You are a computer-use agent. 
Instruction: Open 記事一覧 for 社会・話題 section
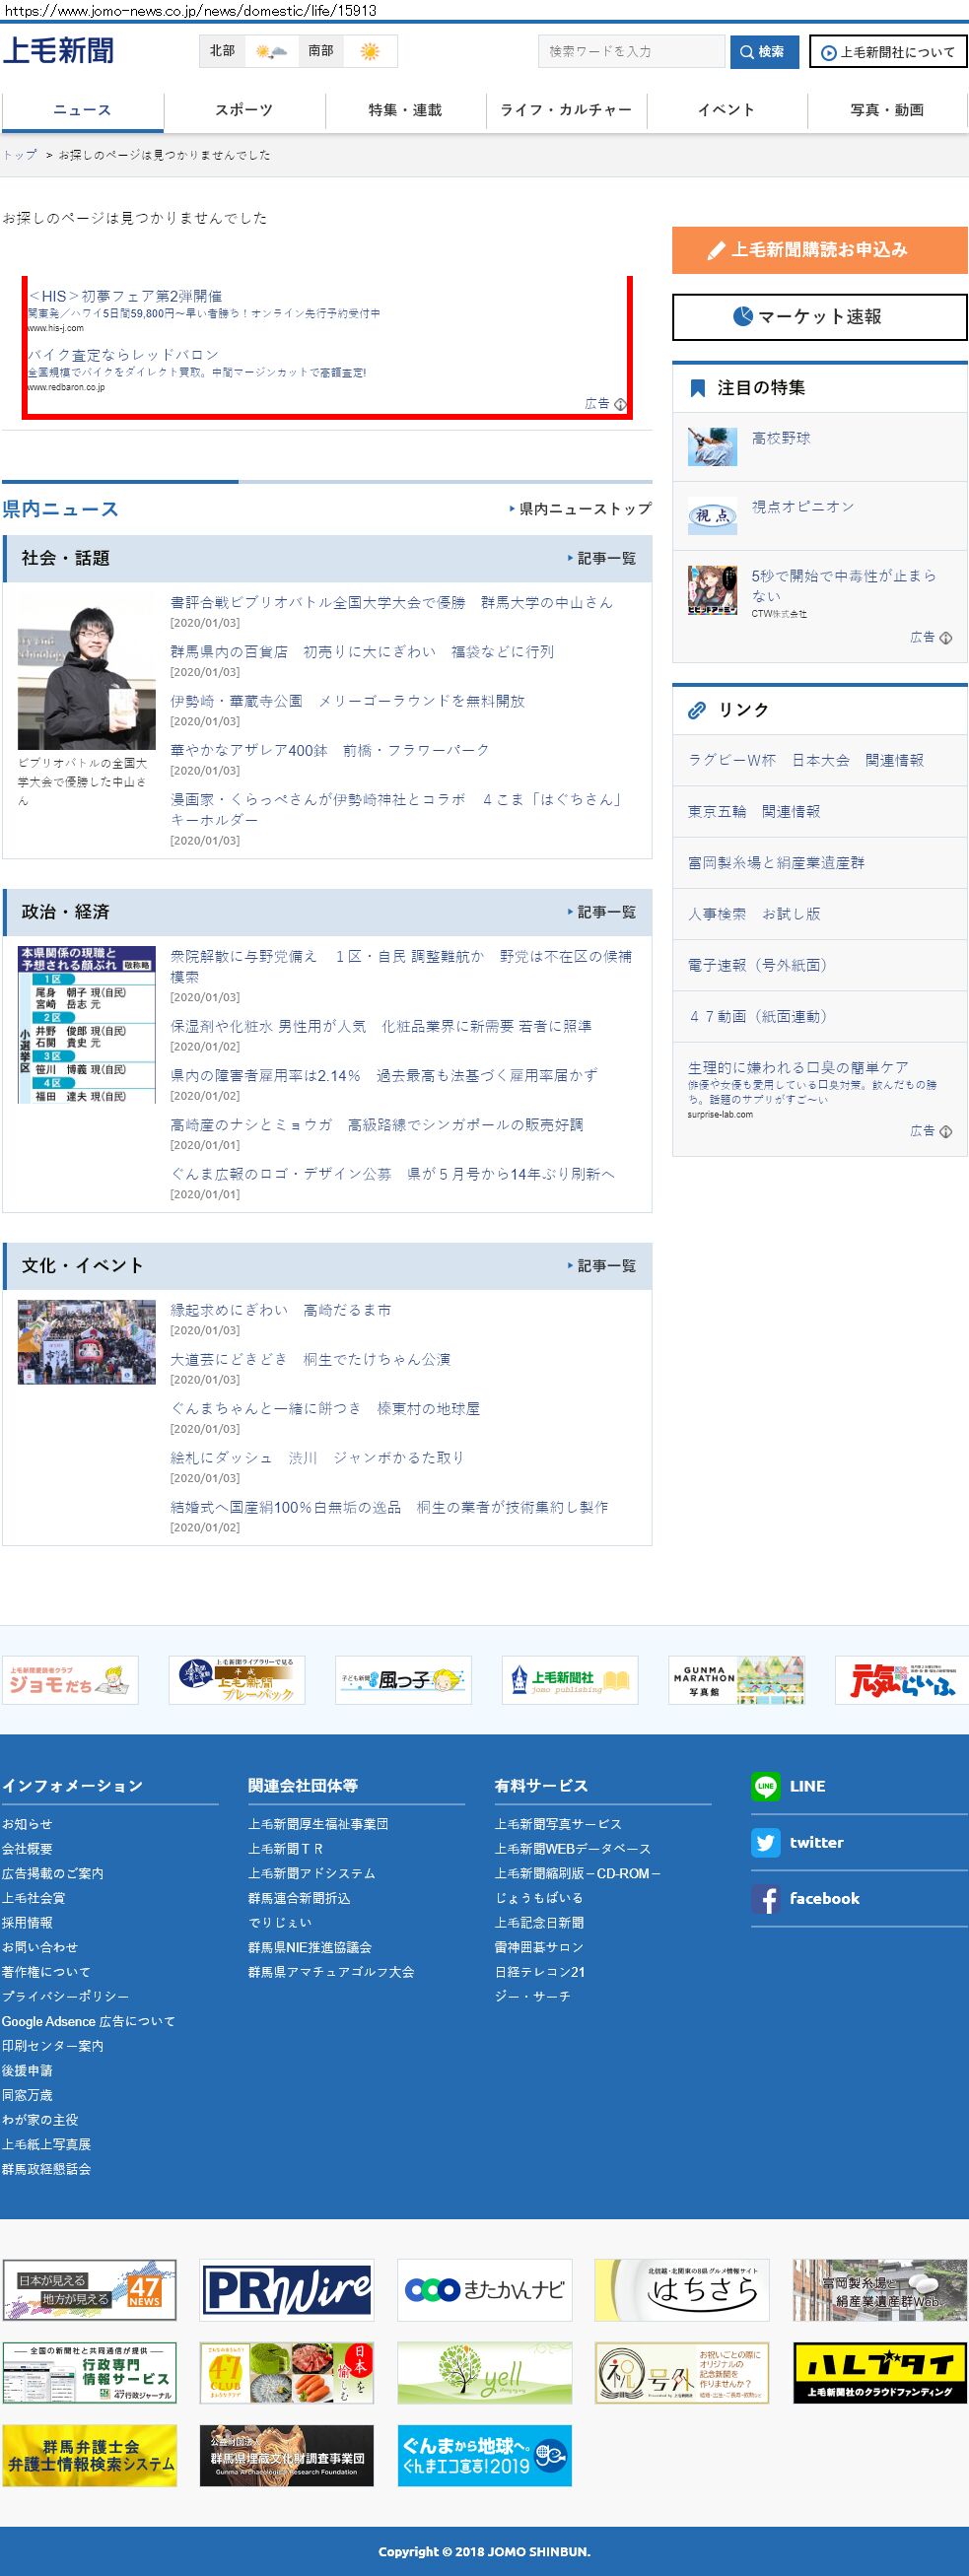click(602, 558)
